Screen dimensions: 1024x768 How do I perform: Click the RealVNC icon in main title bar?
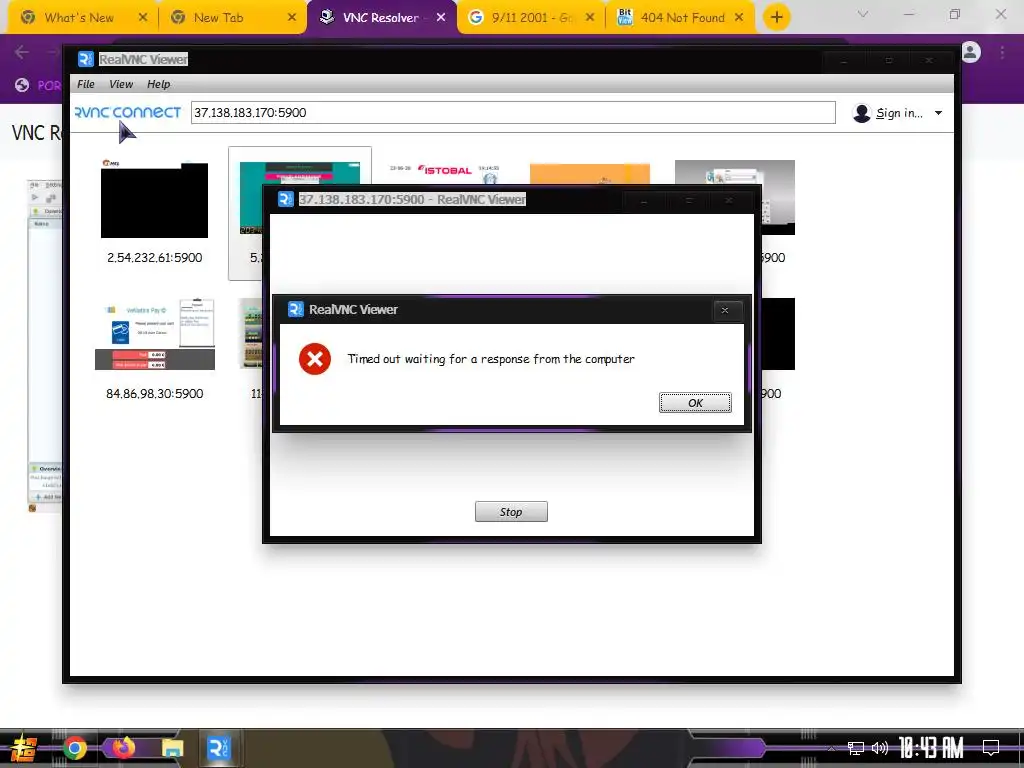click(86, 59)
